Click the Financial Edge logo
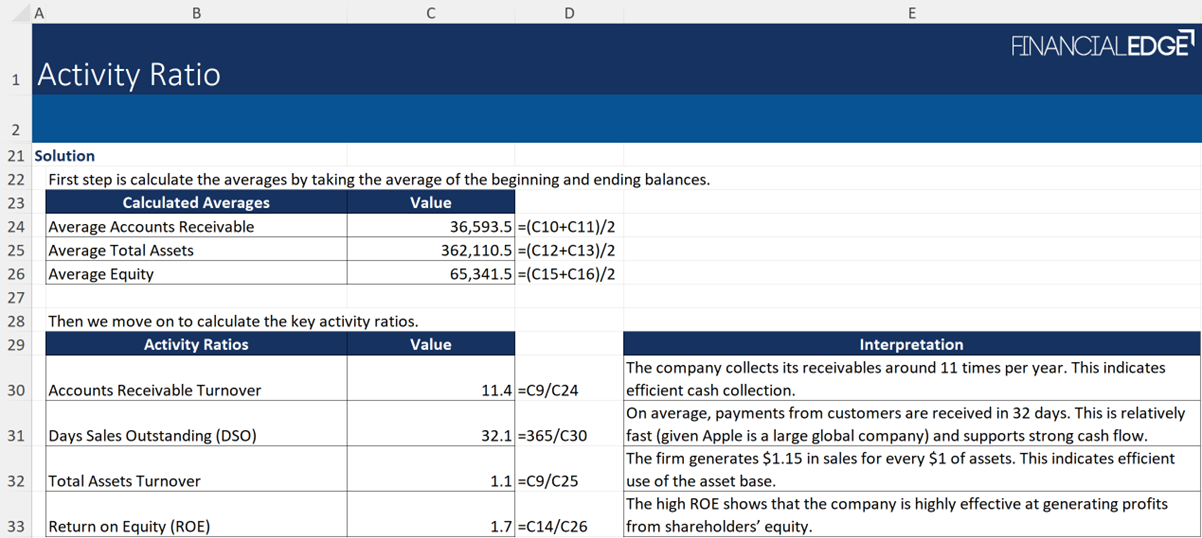 point(1102,45)
